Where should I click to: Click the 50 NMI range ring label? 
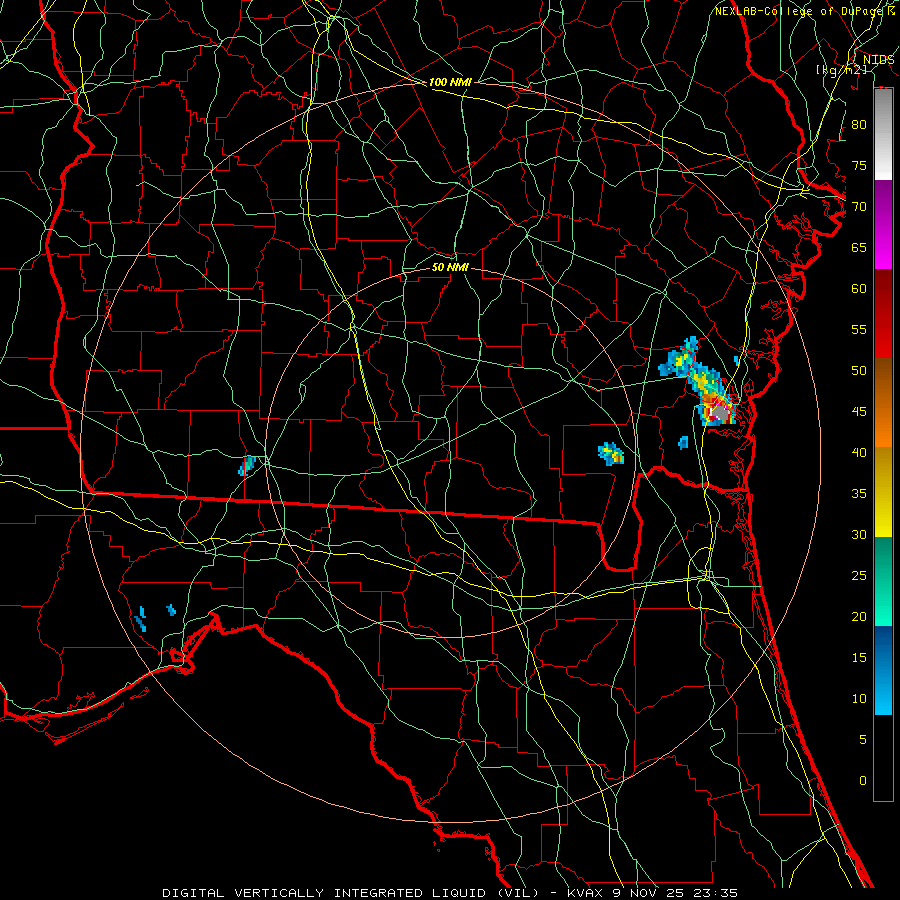(450, 267)
